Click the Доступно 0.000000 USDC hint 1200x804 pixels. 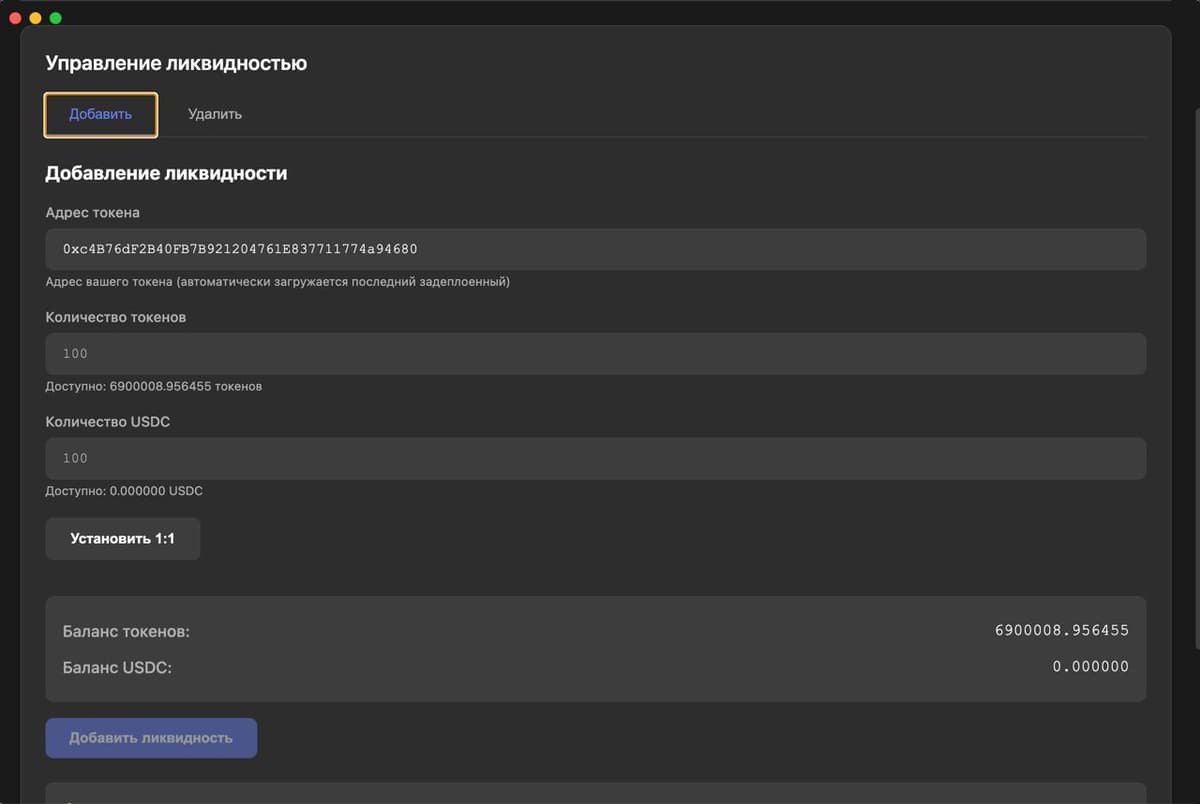coord(124,491)
